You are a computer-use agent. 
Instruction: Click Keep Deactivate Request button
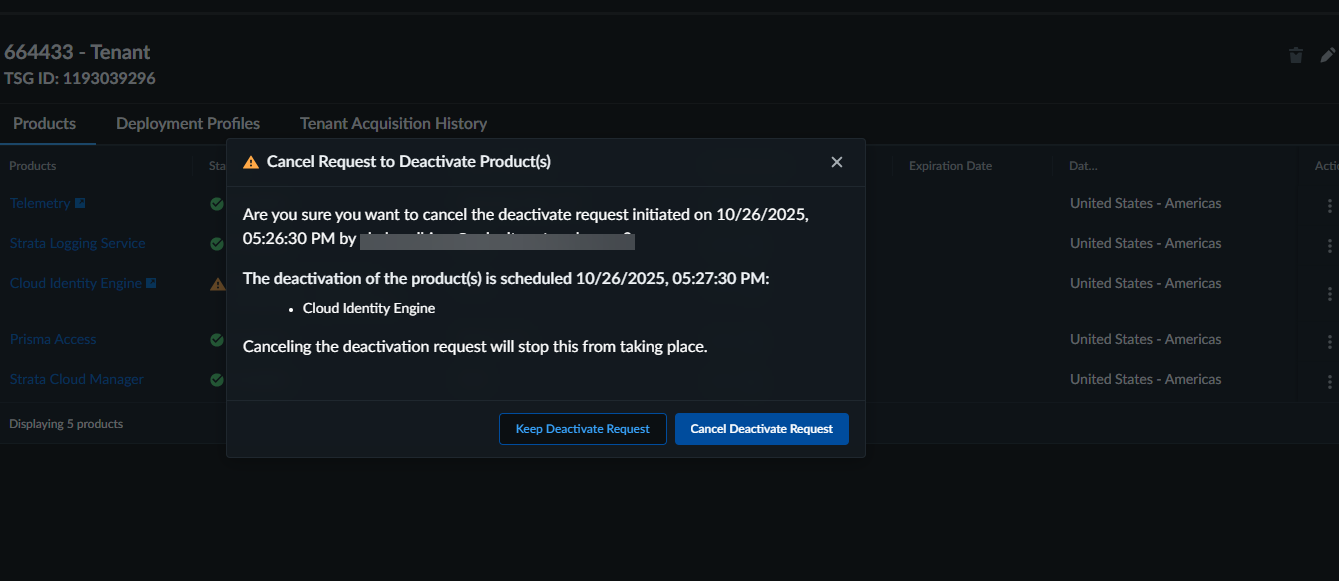coord(583,429)
